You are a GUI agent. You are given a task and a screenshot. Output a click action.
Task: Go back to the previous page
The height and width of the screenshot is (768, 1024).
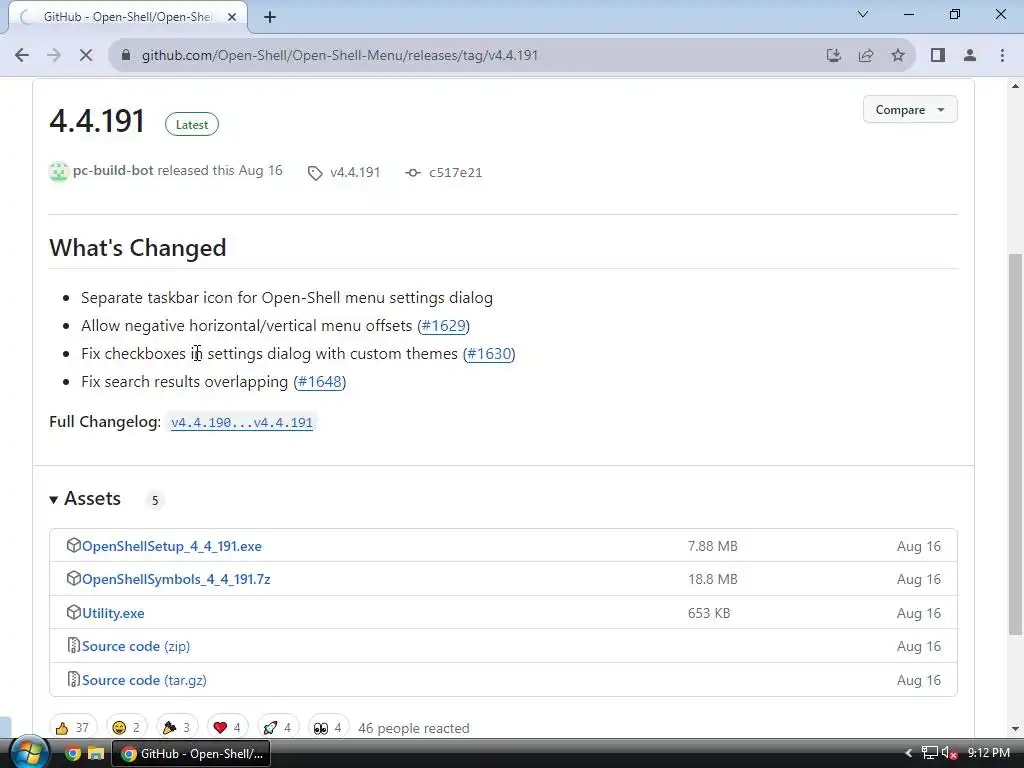point(22,56)
